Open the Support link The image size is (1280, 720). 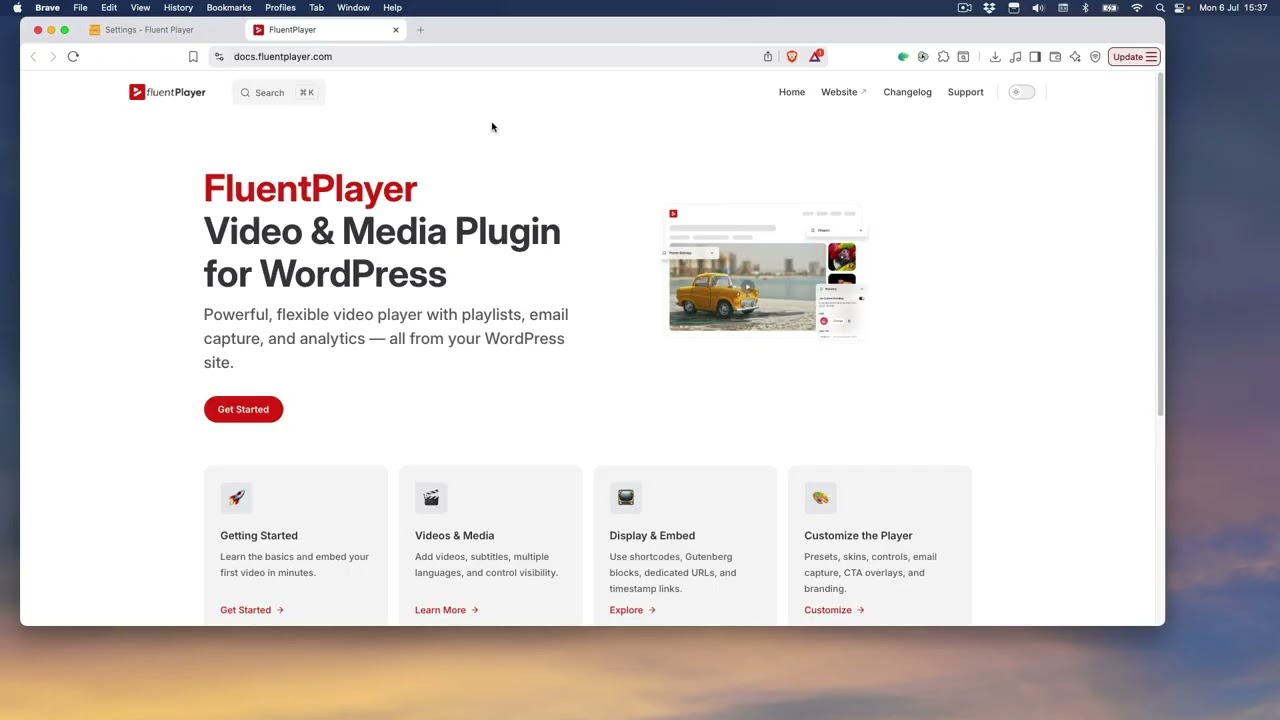[965, 92]
